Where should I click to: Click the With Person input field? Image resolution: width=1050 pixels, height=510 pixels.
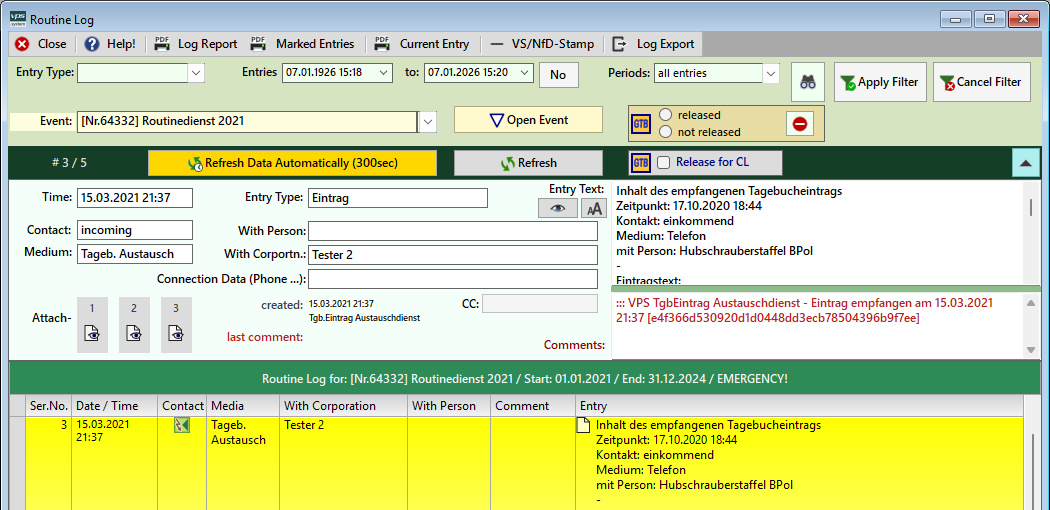[453, 231]
